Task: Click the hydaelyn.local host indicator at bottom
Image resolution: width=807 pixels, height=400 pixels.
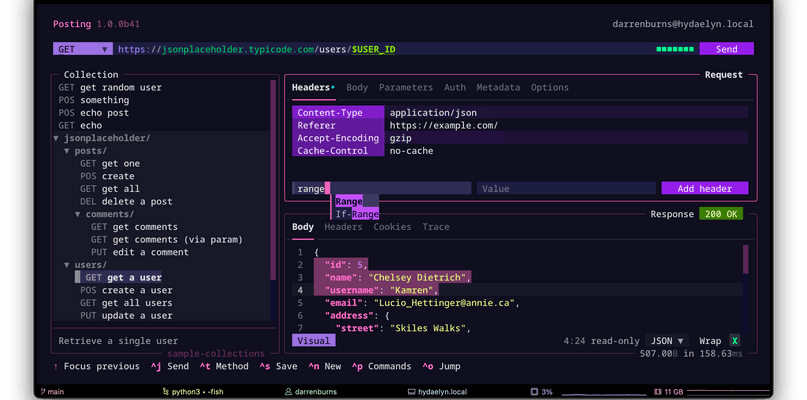Action: [442, 391]
